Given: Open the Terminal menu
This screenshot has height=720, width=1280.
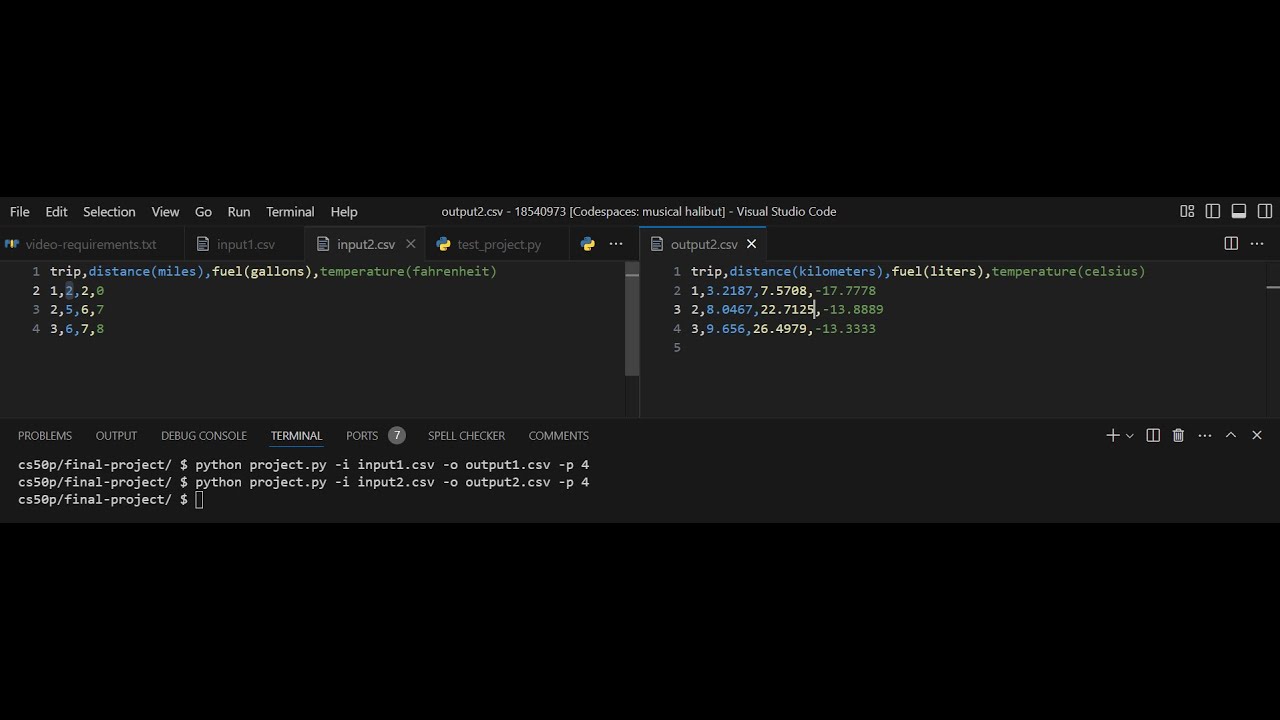Looking at the screenshot, I should point(290,211).
